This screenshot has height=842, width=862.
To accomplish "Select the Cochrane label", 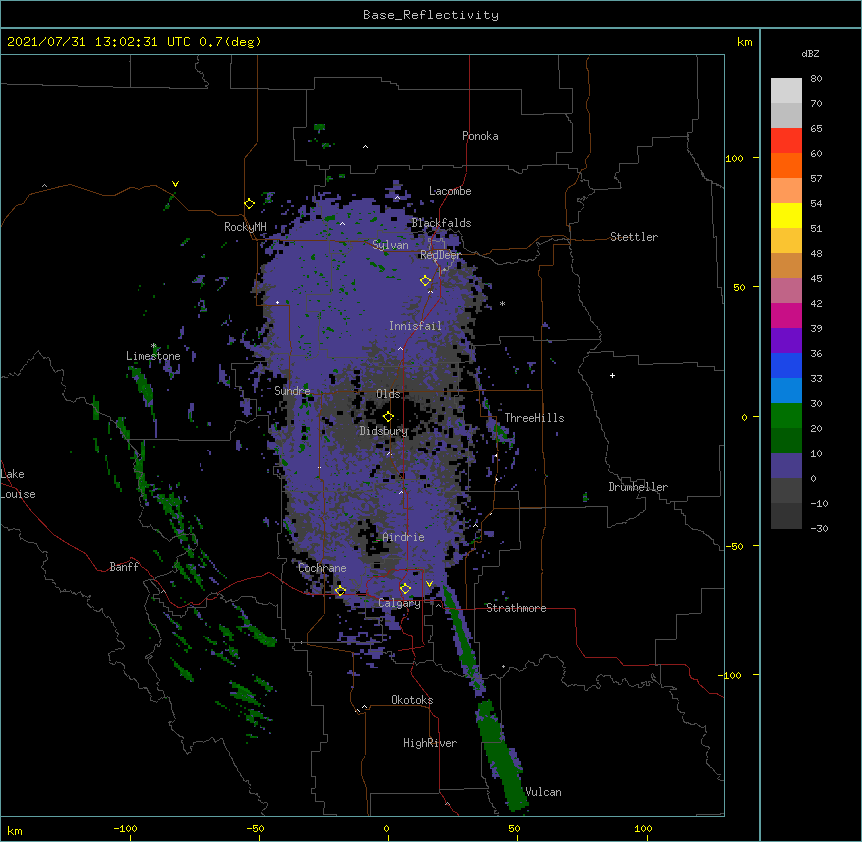I will [x=322, y=568].
